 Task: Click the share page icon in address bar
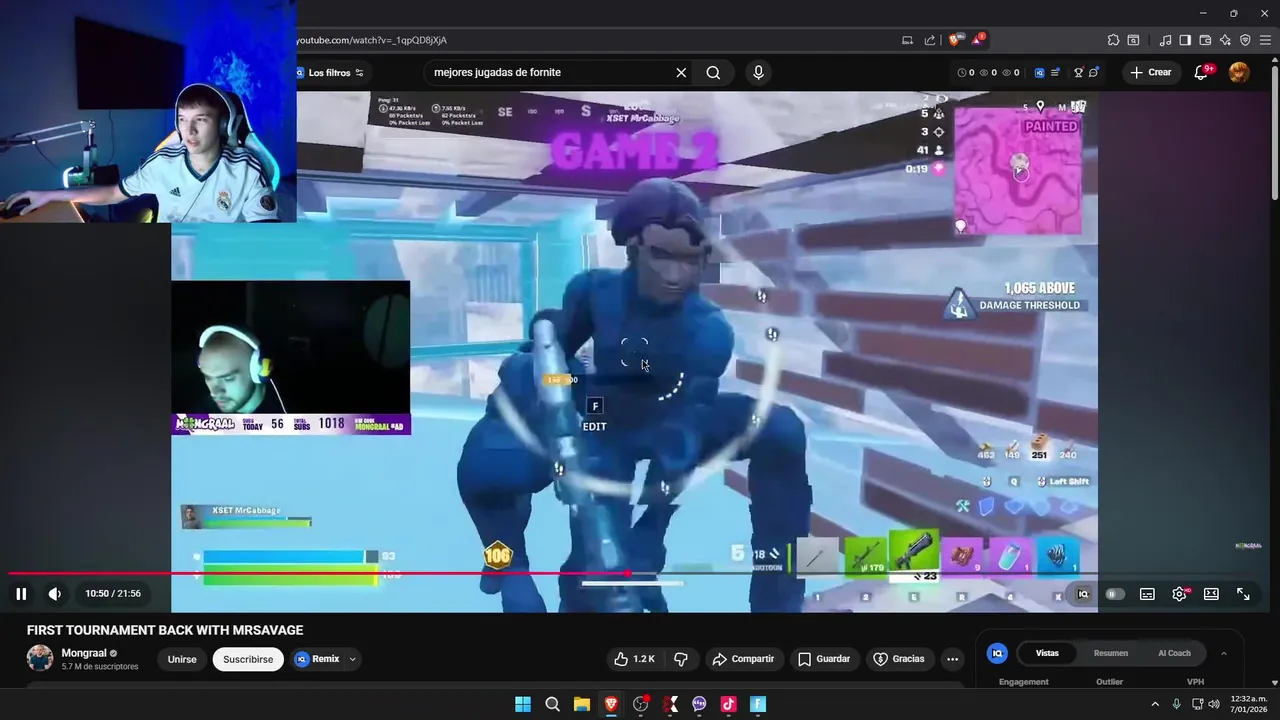(930, 40)
